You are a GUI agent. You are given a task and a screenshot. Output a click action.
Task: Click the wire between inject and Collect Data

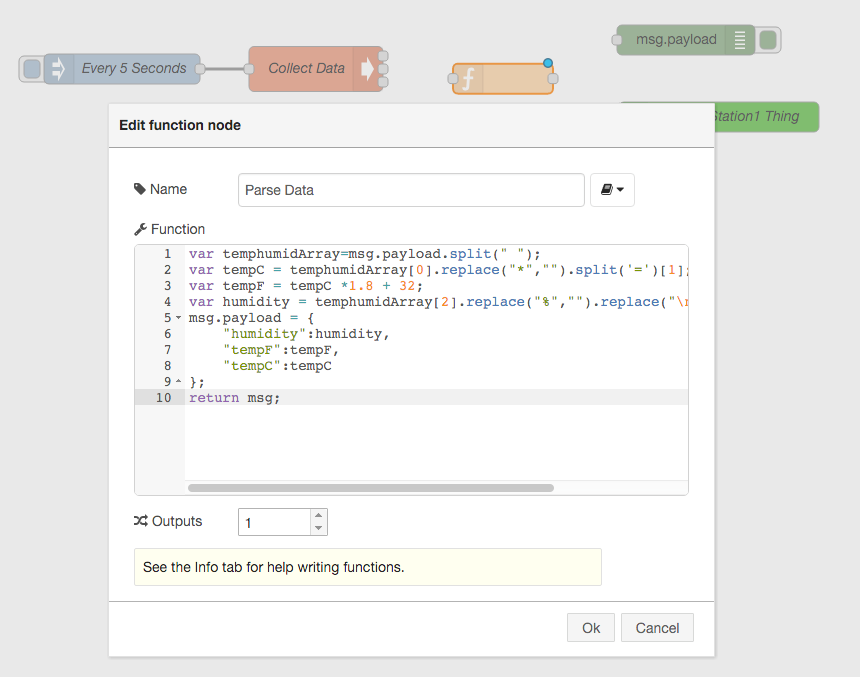tap(224, 69)
